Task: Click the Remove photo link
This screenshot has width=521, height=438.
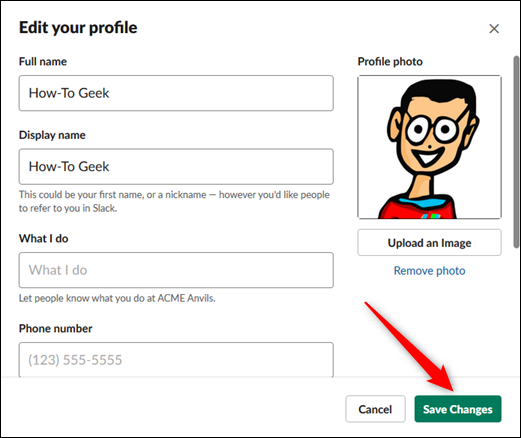Action: pyautogui.click(x=429, y=271)
